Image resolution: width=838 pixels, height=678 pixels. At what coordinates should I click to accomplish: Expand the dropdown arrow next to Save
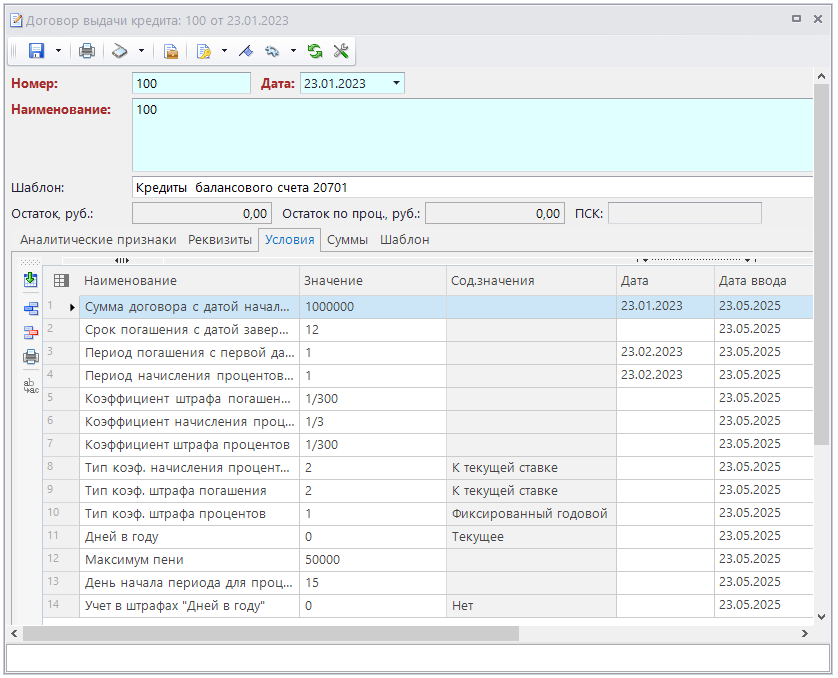59,51
